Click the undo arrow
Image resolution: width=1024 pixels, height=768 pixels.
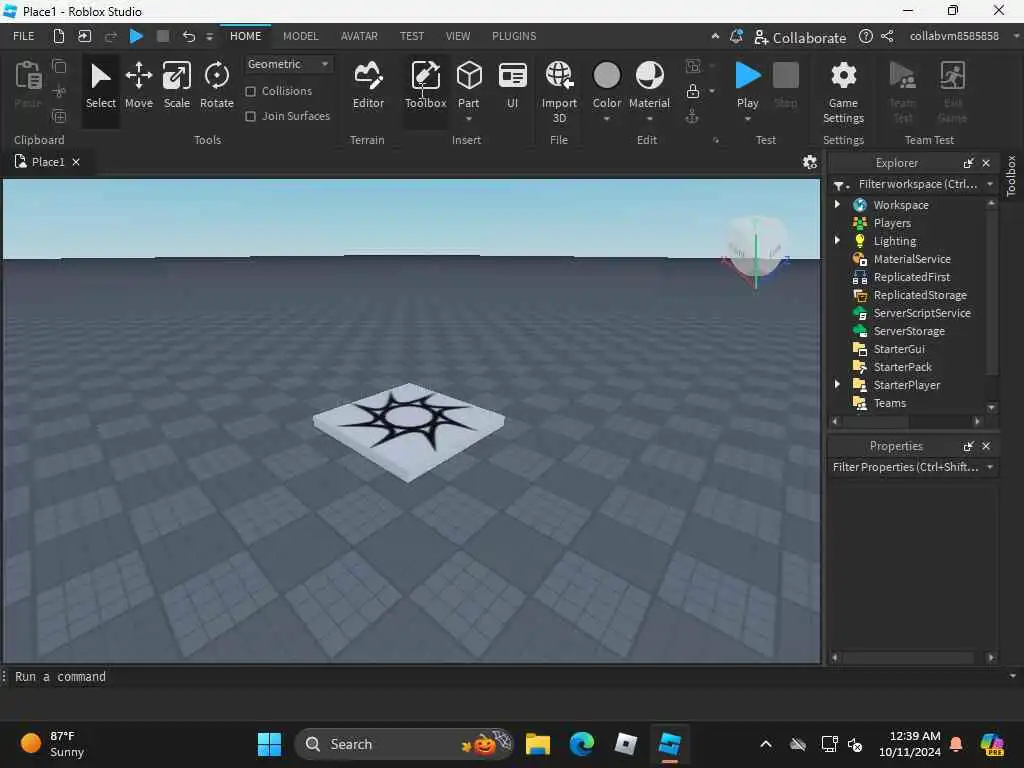(189, 36)
